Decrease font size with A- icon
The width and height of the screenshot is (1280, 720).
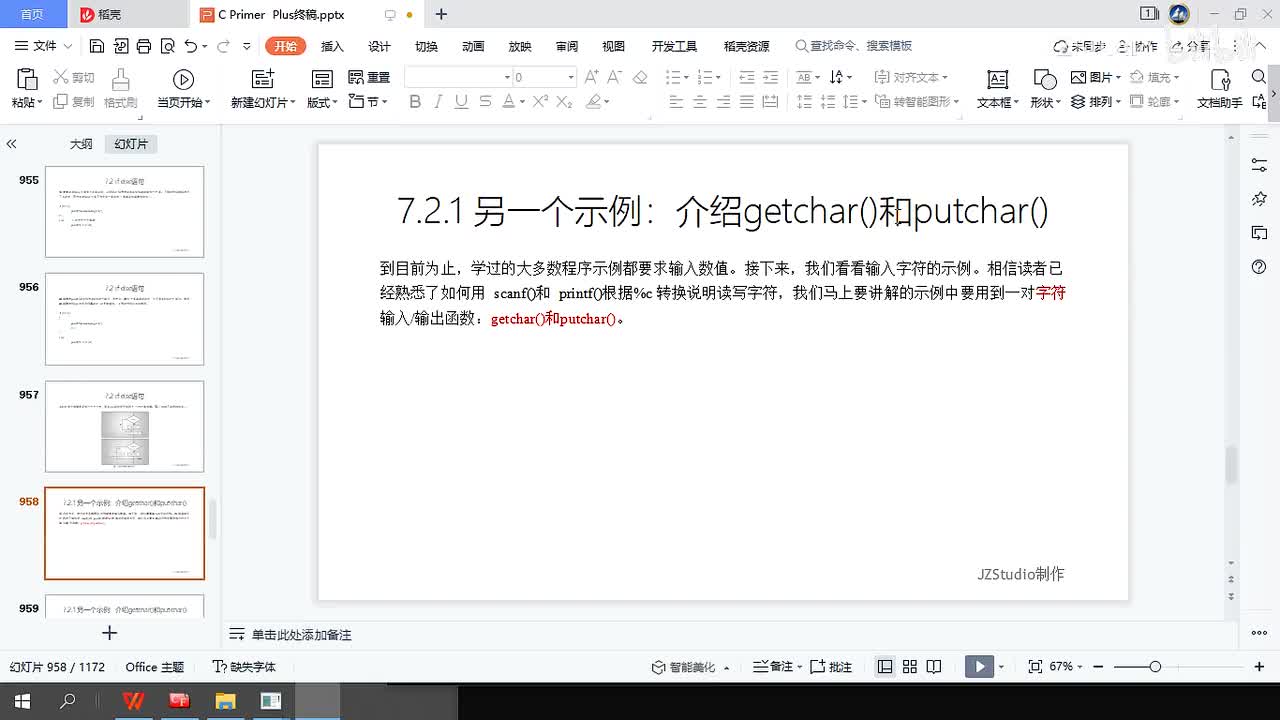(x=616, y=77)
